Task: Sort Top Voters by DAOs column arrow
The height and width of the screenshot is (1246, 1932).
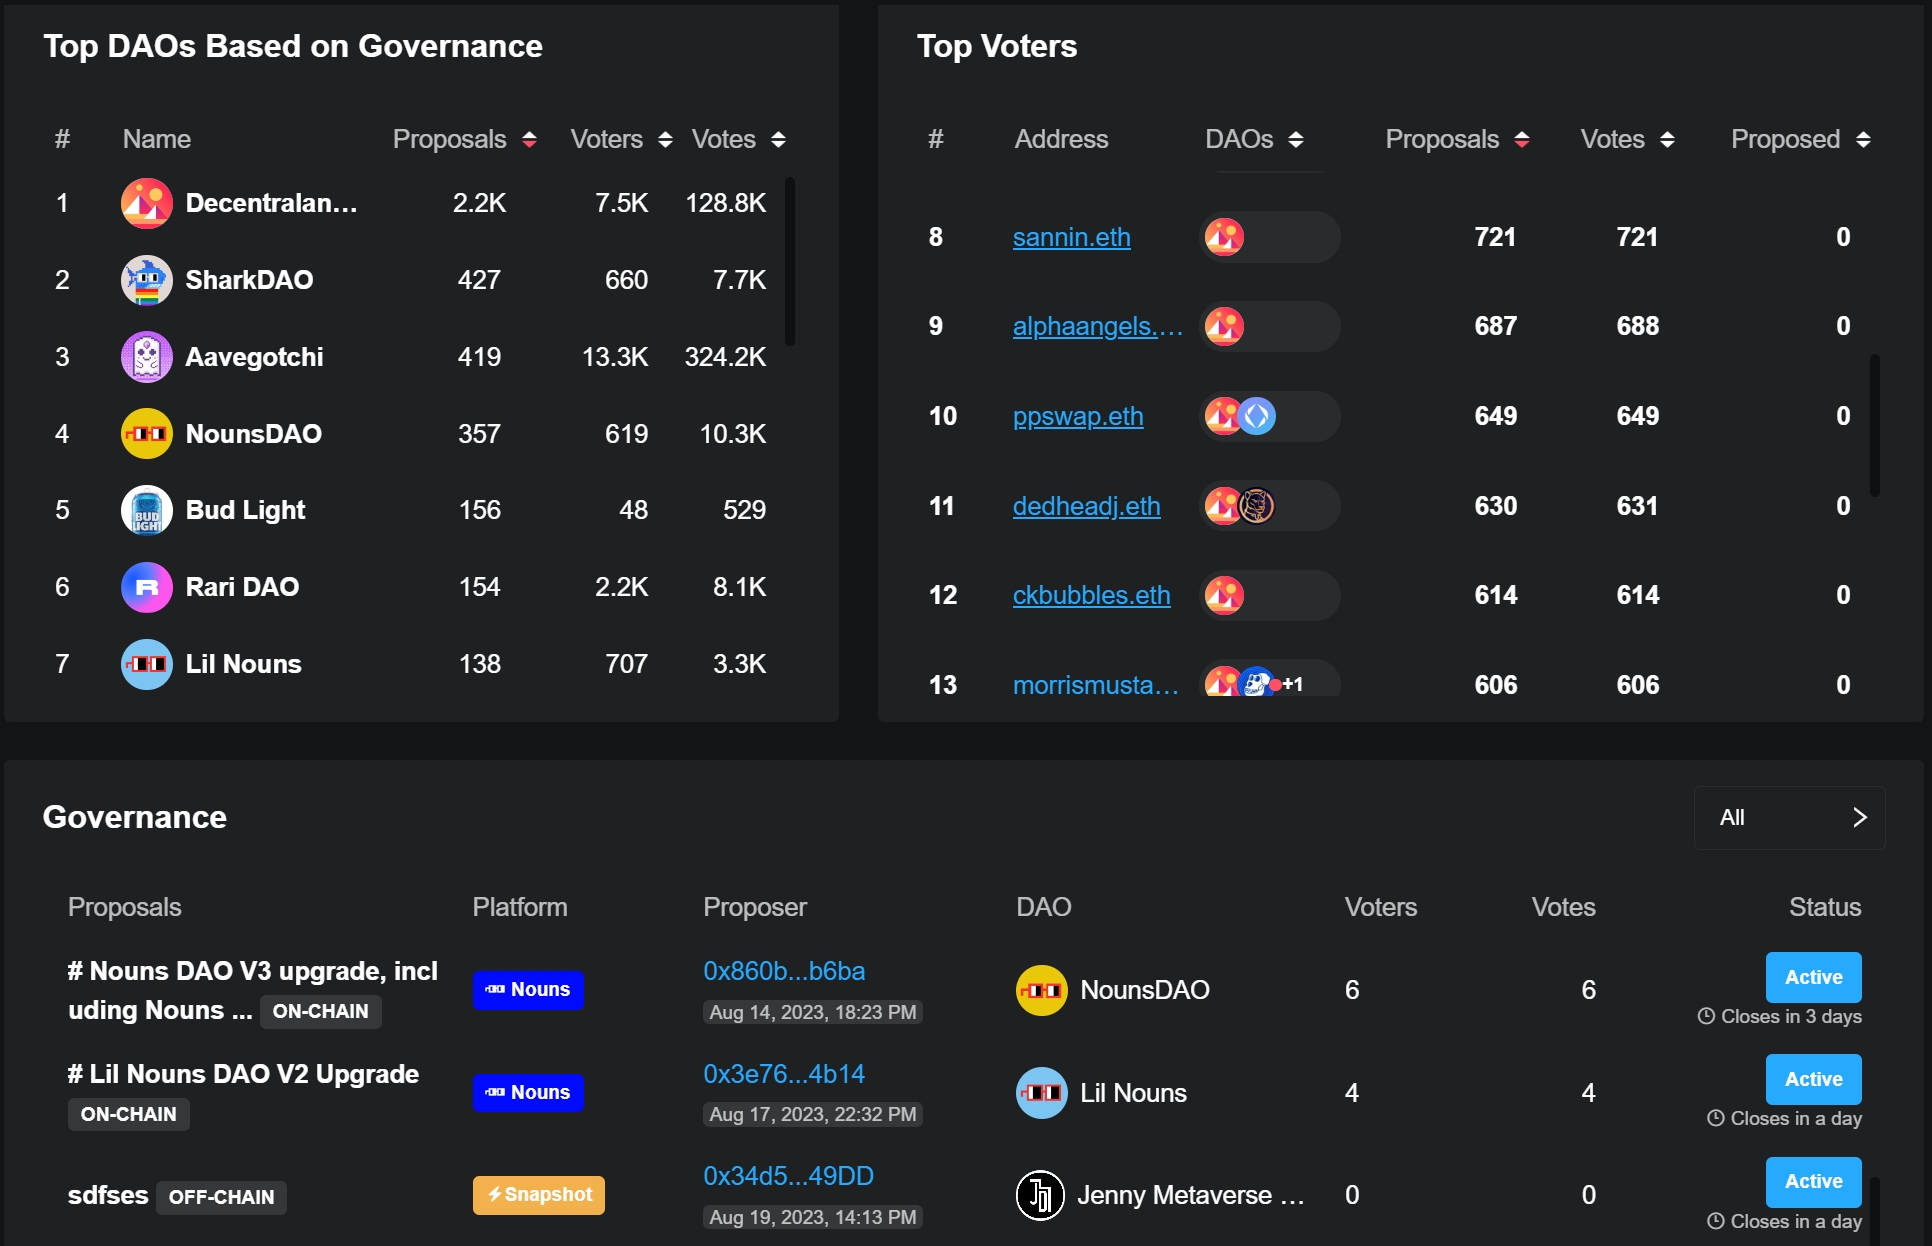Action: (1296, 139)
